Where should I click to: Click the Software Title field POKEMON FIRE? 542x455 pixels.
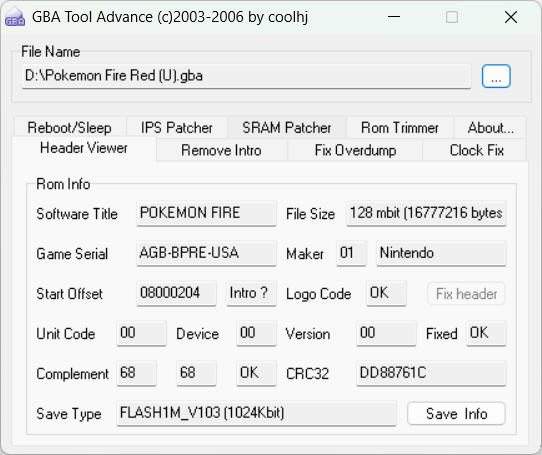pyautogui.click(x=206, y=213)
